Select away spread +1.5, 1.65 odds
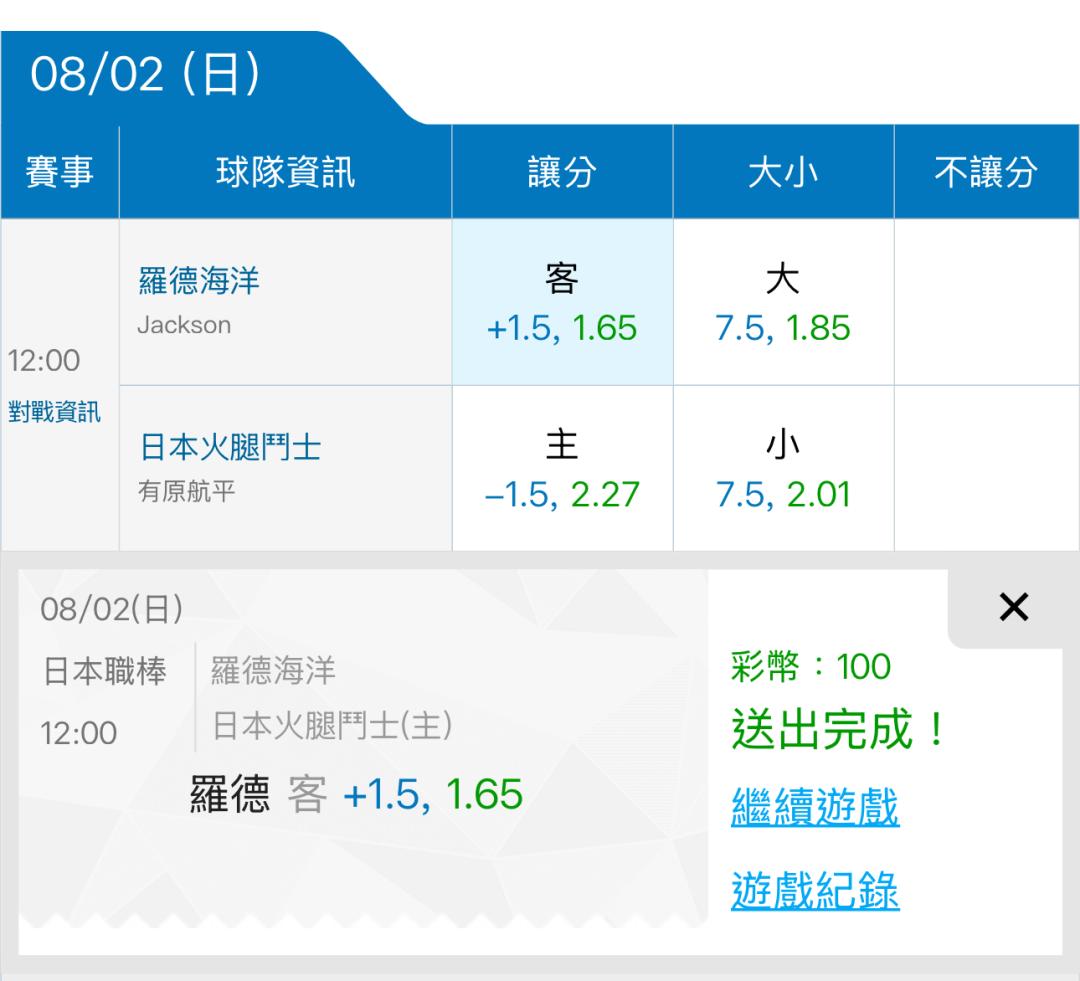The height and width of the screenshot is (981, 1080). click(562, 302)
